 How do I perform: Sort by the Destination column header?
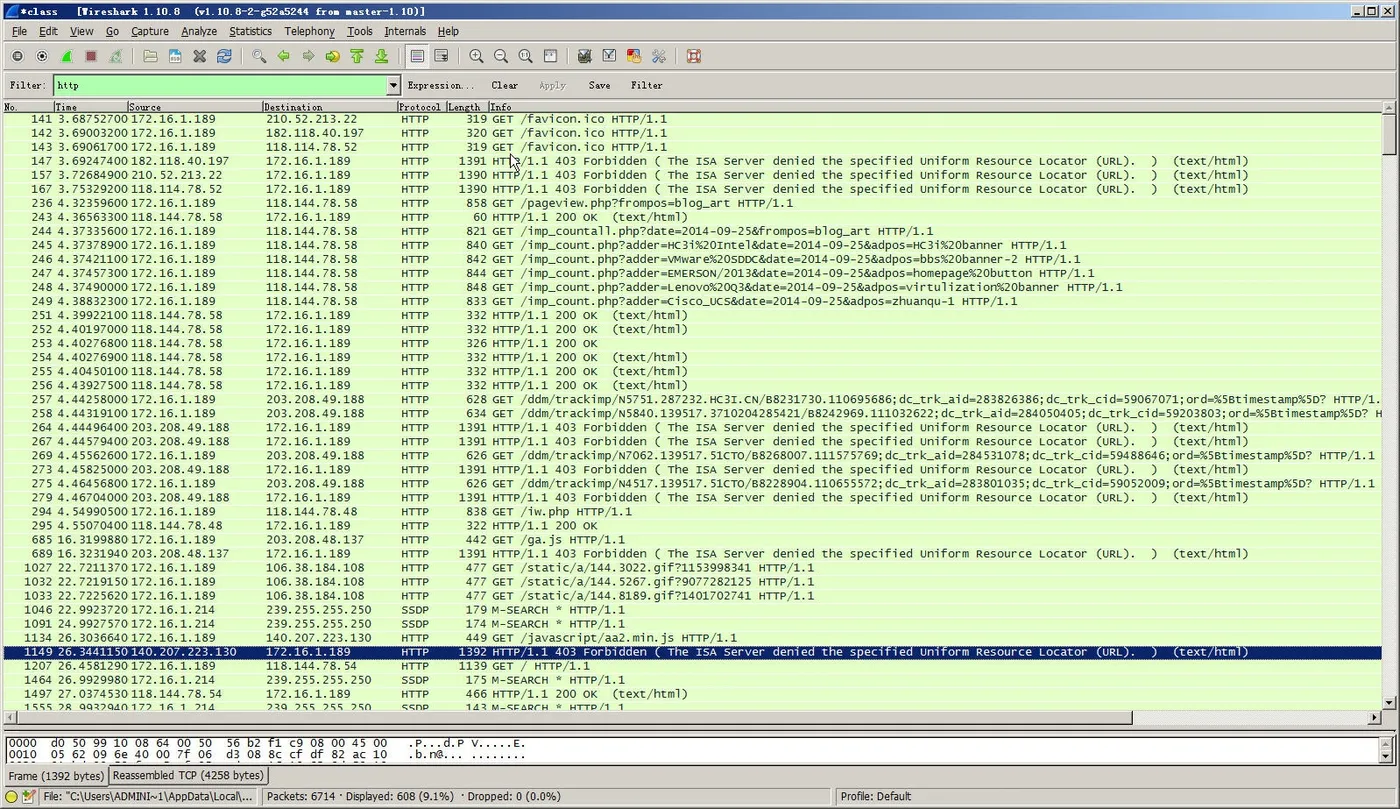tap(329, 107)
